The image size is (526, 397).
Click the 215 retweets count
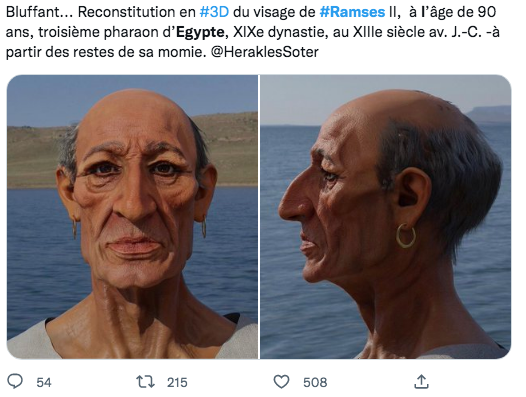pyautogui.click(x=177, y=383)
